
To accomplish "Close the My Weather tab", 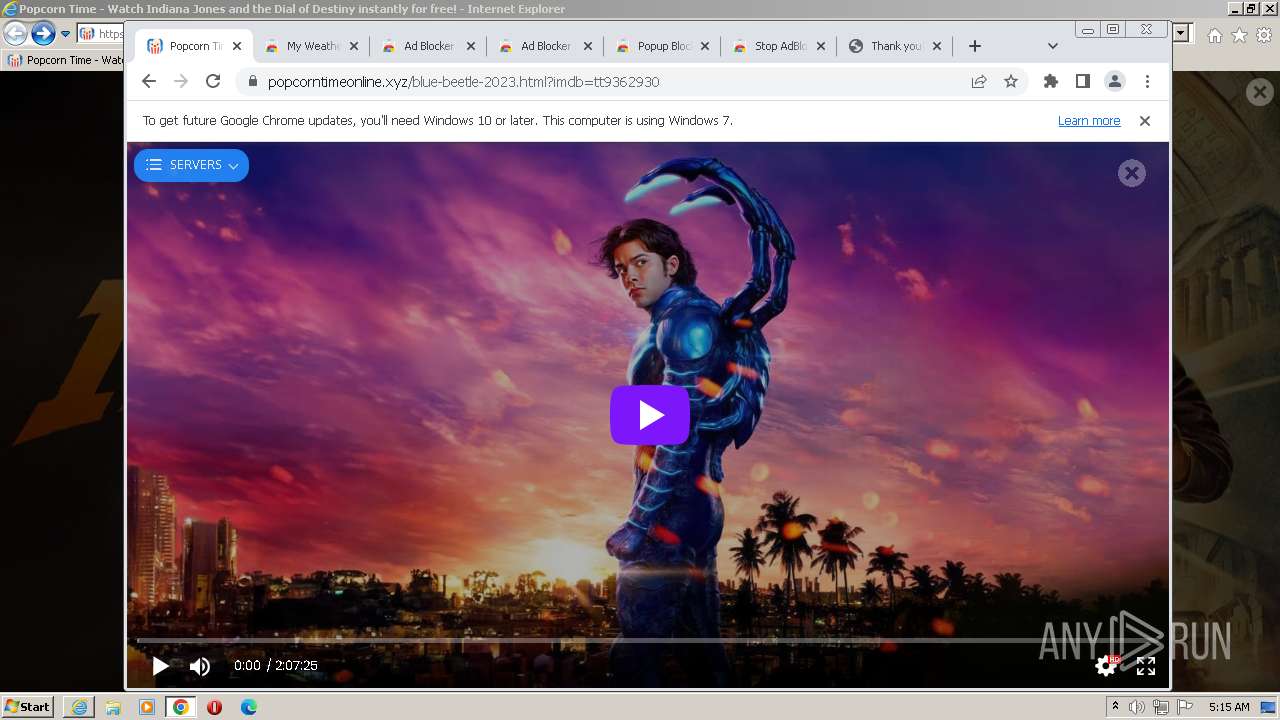I will [354, 46].
